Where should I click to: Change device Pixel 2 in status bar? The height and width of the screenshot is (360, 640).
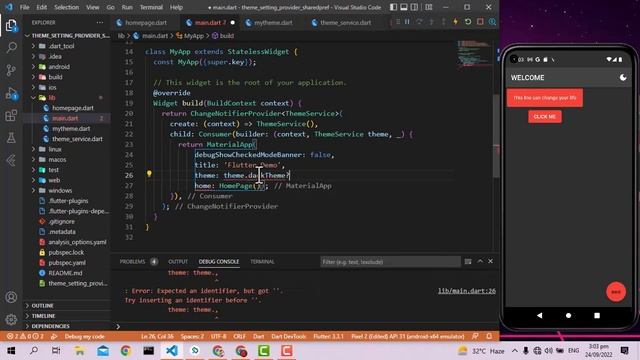point(407,336)
